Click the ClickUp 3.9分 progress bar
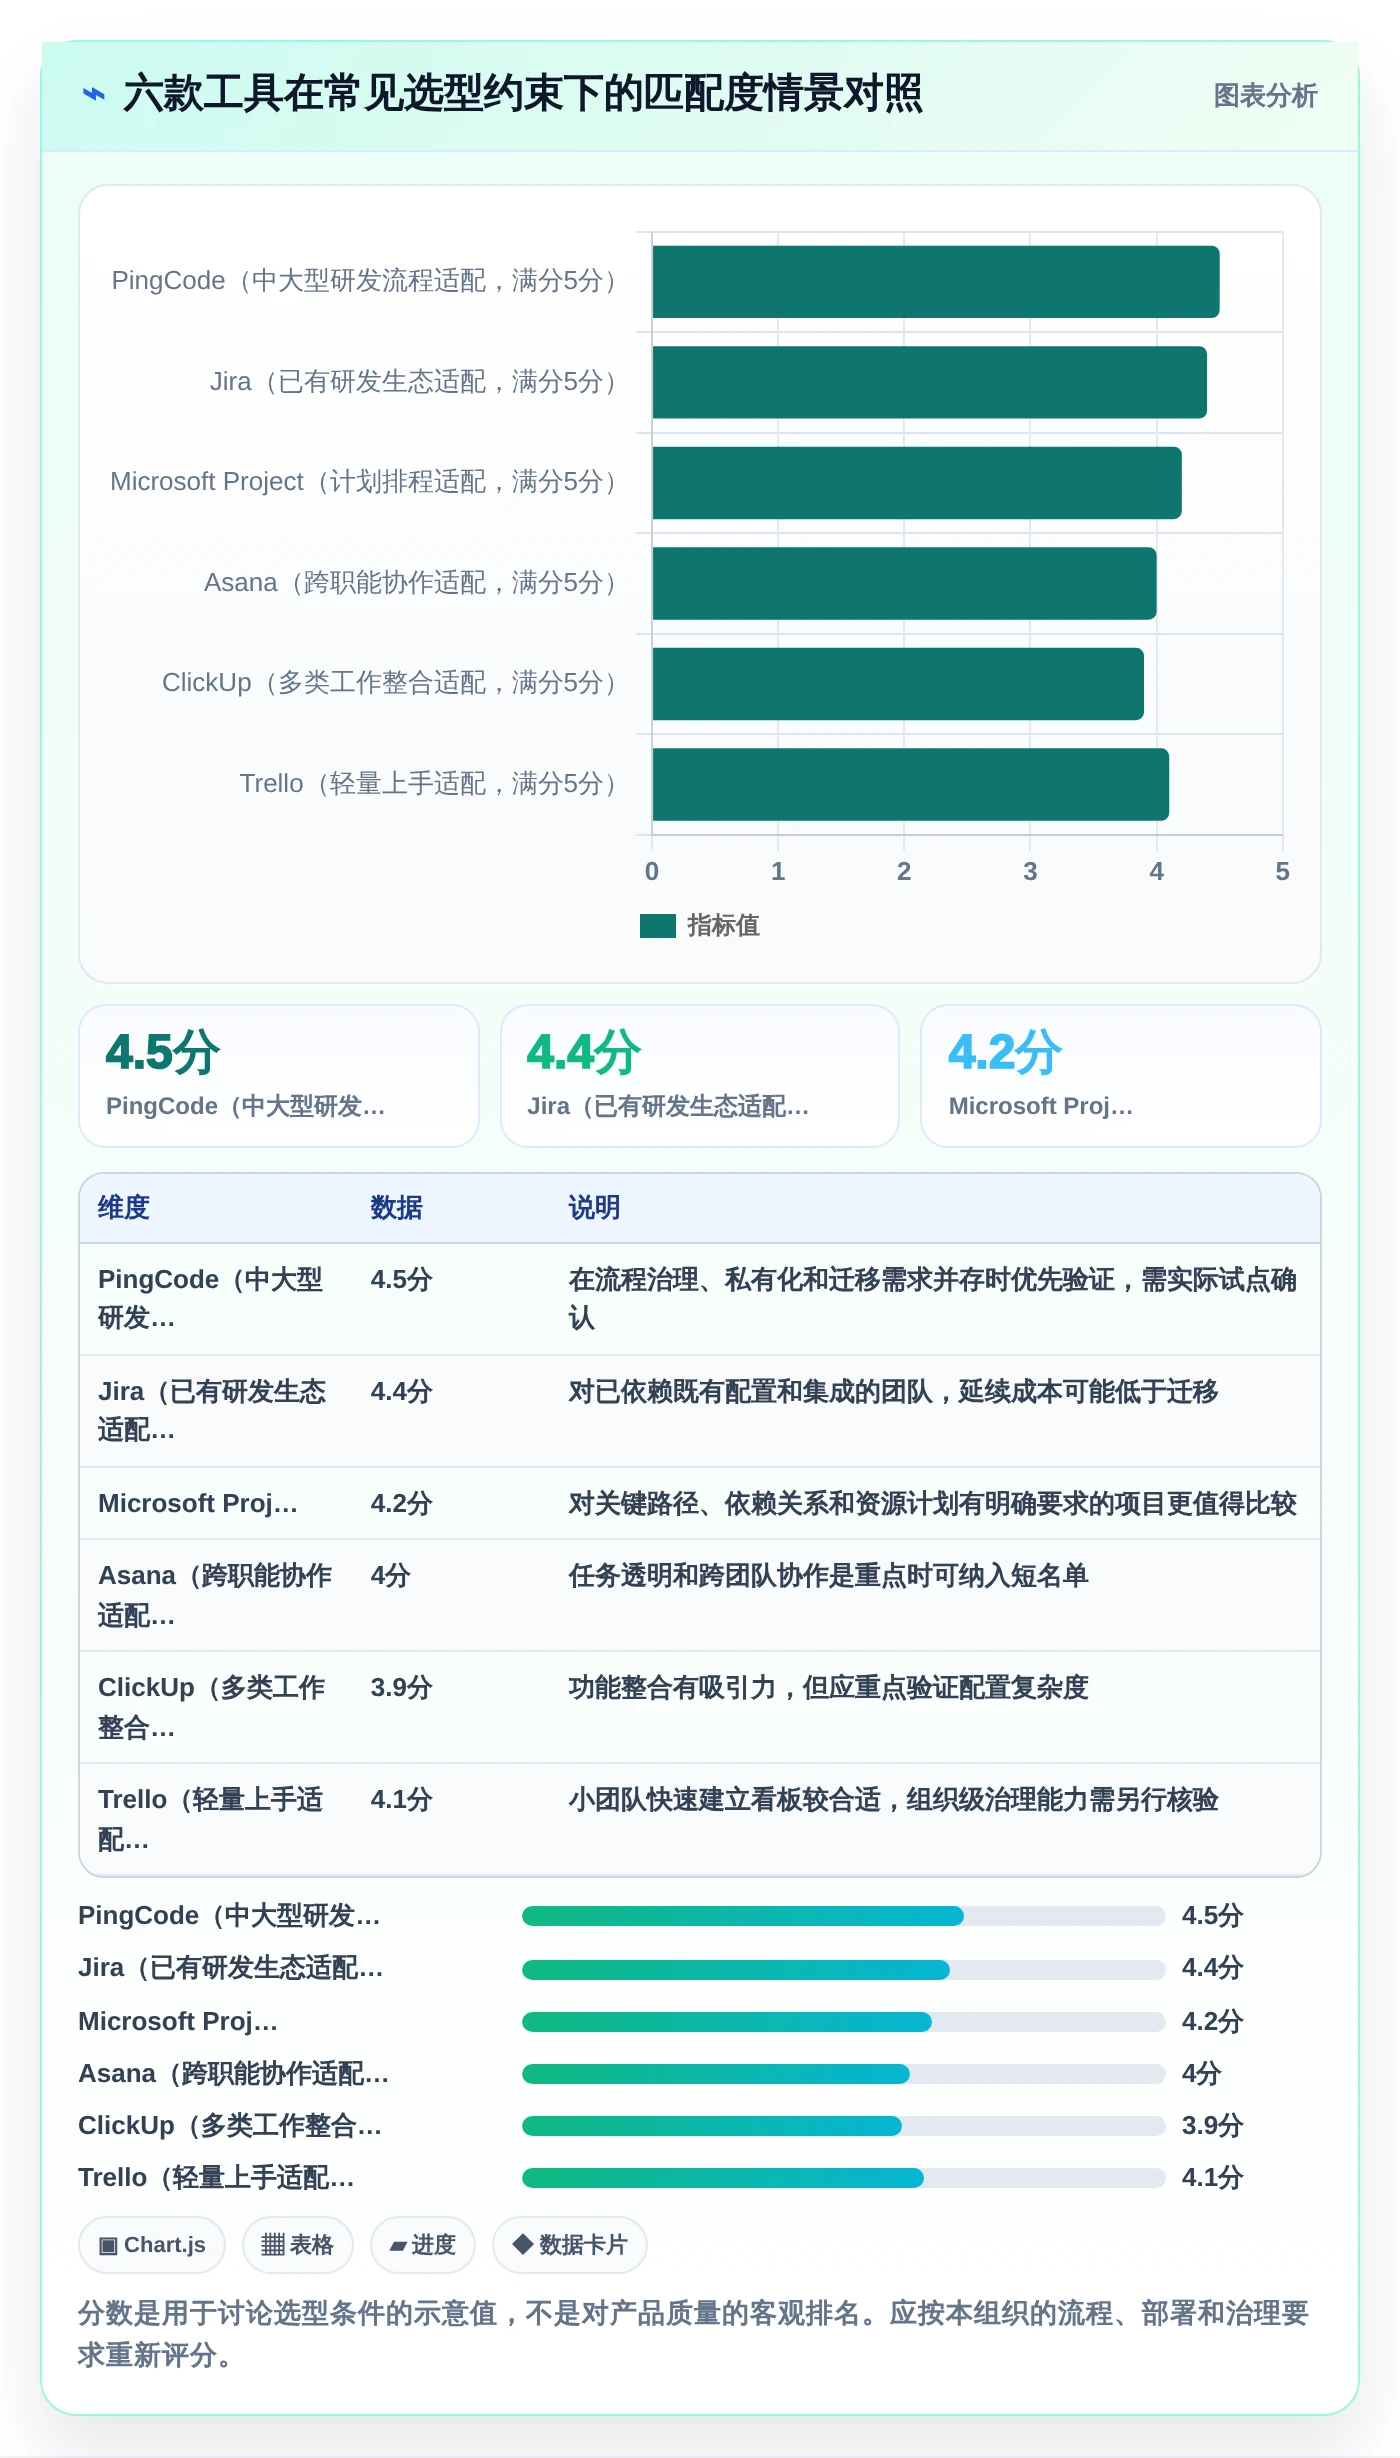Screen dimensions: 1400x2458 point(843,2126)
